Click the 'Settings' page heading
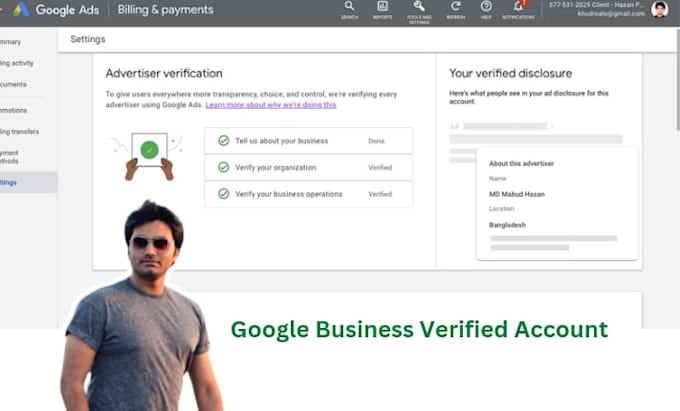 (88, 39)
